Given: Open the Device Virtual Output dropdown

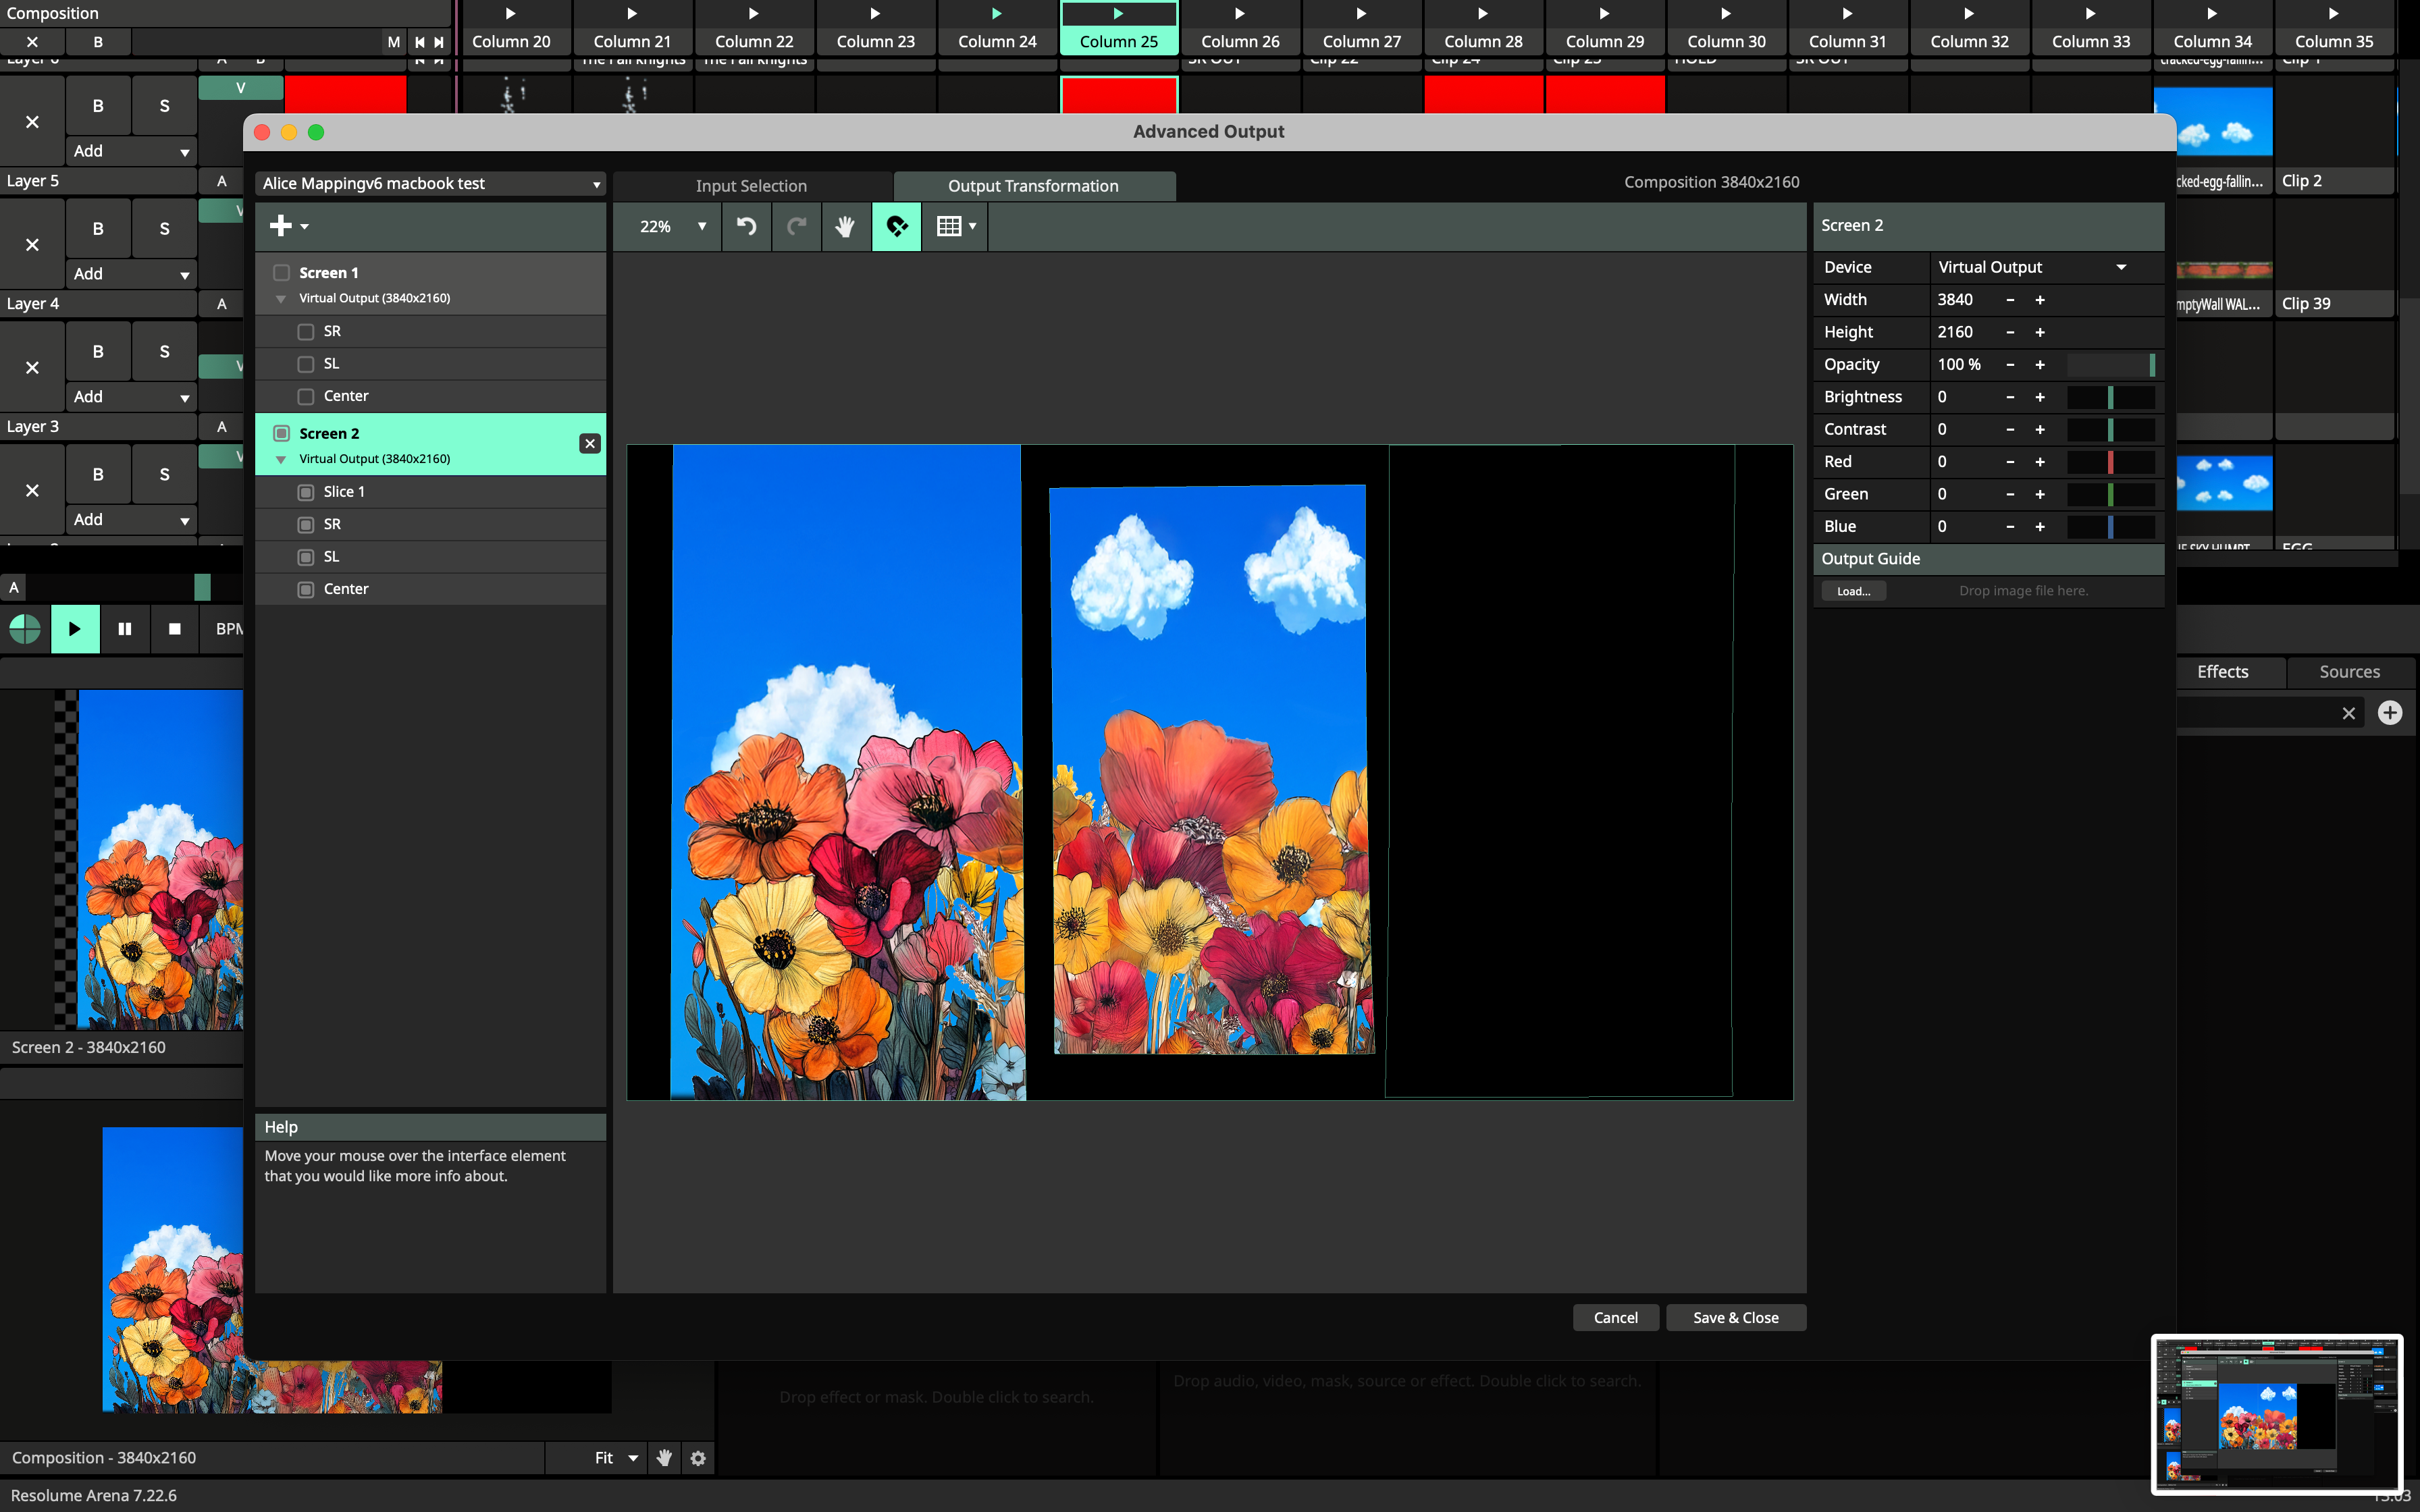Looking at the screenshot, I should click(2030, 267).
